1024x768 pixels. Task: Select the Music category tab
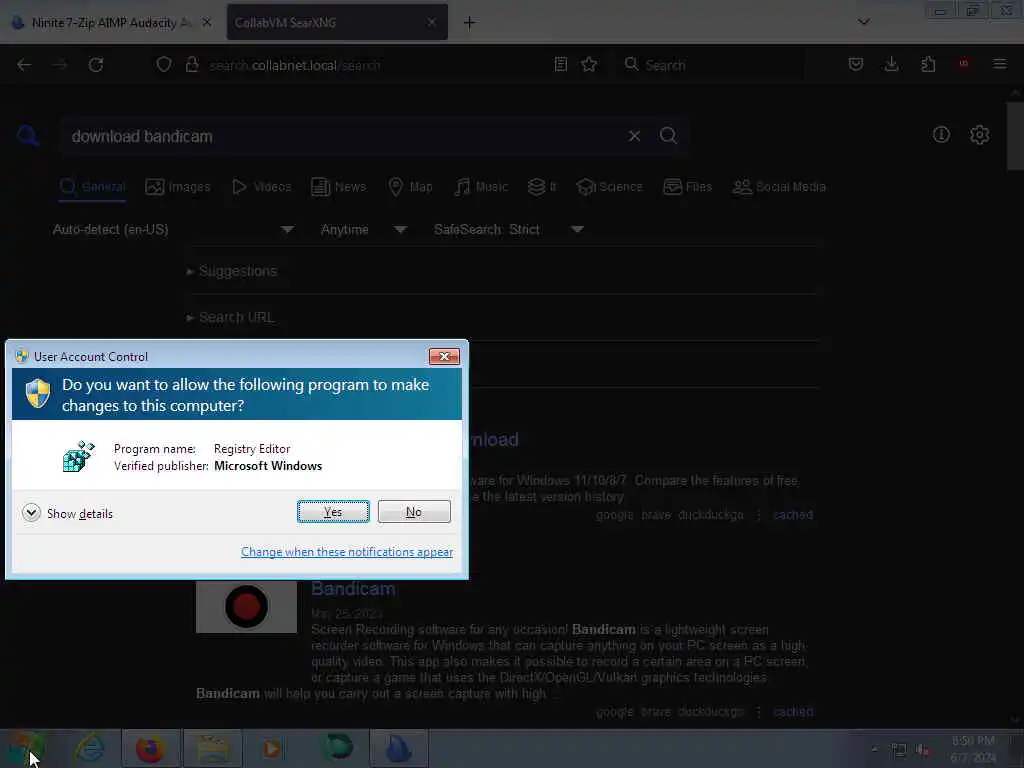pos(481,187)
